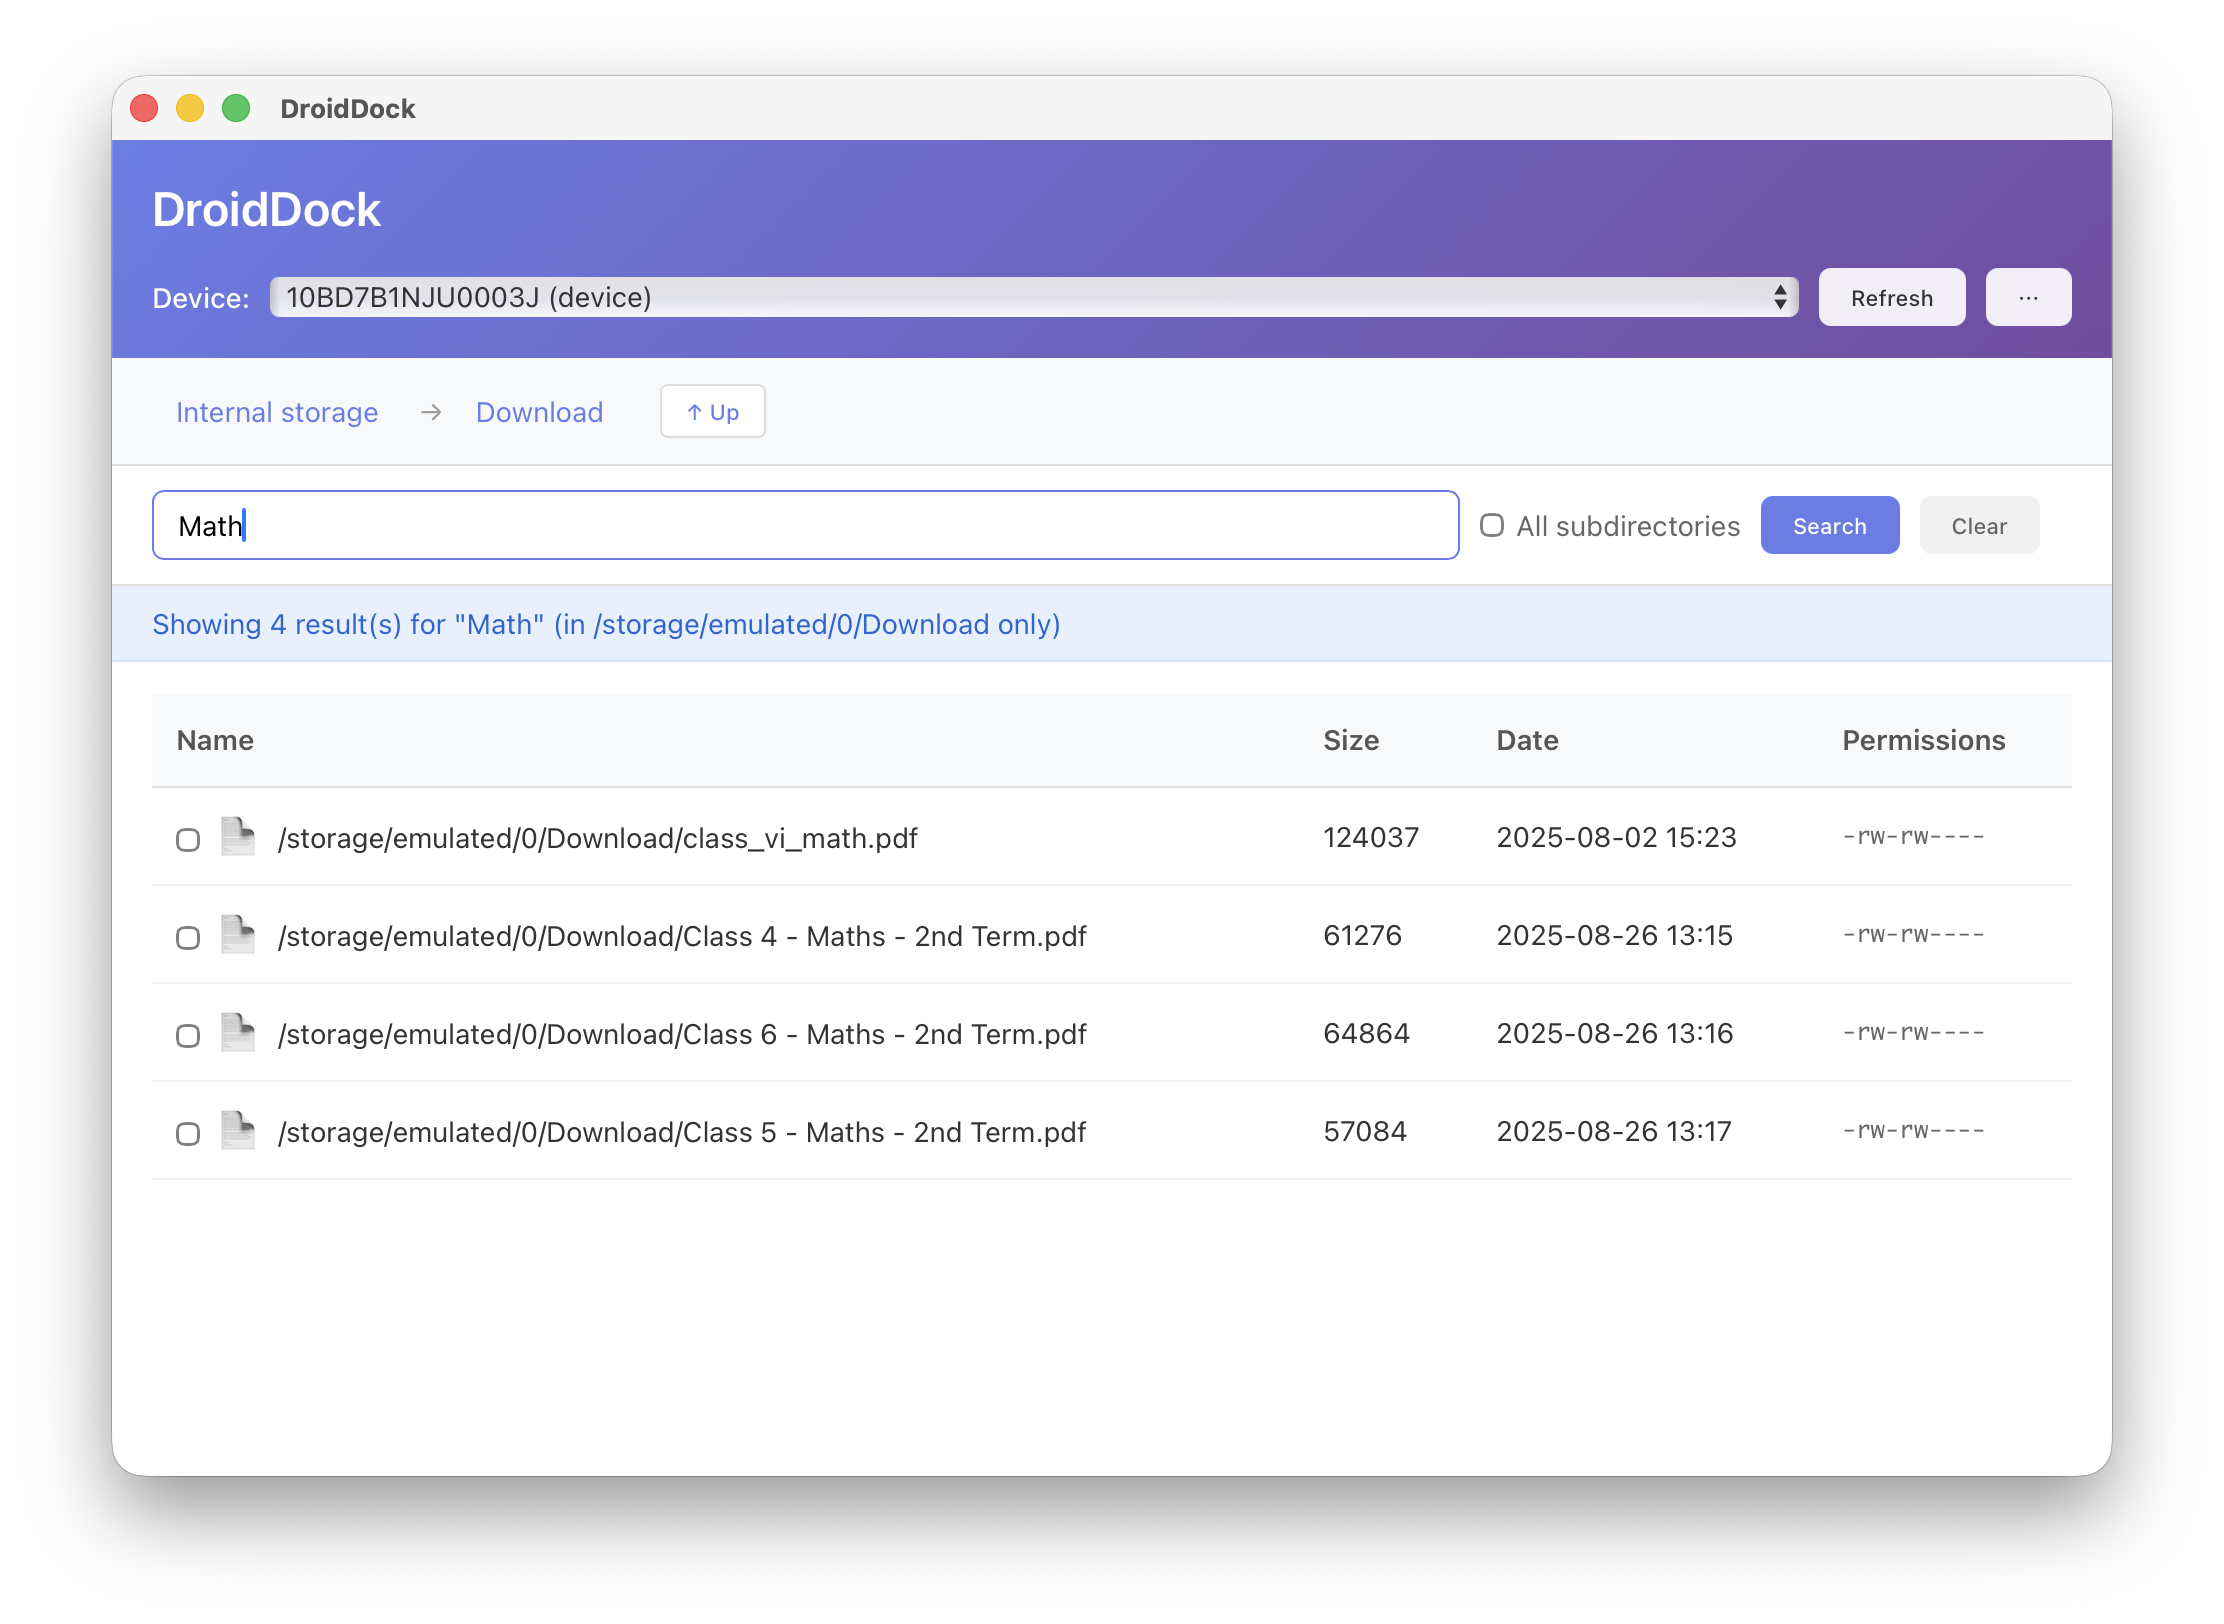
Task: Click the Date column header
Action: point(1527,740)
